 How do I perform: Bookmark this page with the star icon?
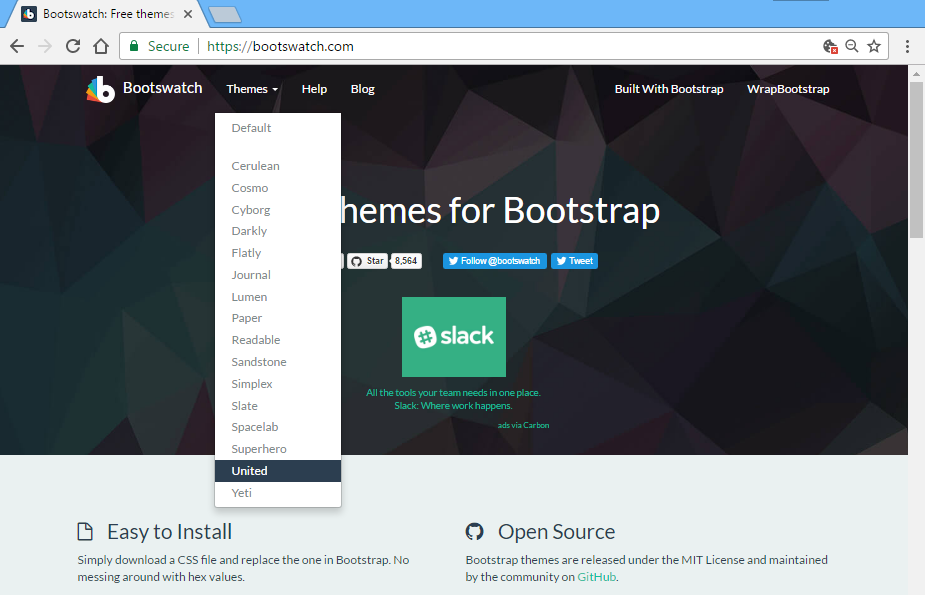pos(874,46)
